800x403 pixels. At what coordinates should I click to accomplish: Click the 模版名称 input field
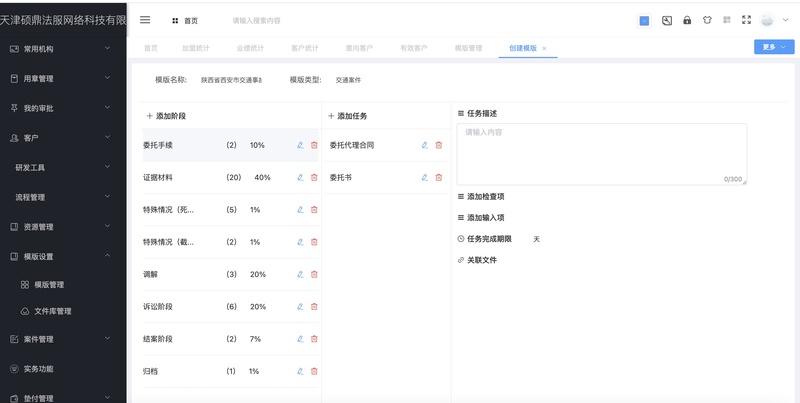[231, 80]
